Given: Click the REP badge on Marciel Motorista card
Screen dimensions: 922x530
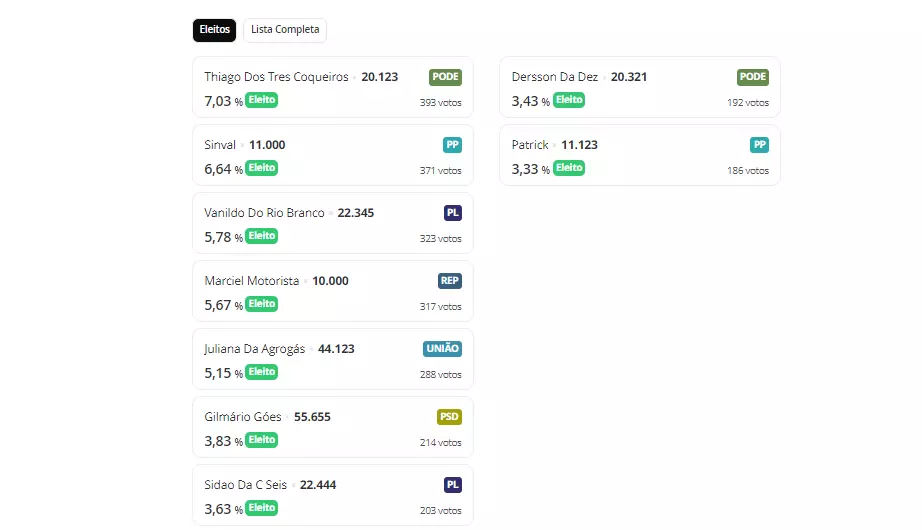Looking at the screenshot, I should coord(449,281).
